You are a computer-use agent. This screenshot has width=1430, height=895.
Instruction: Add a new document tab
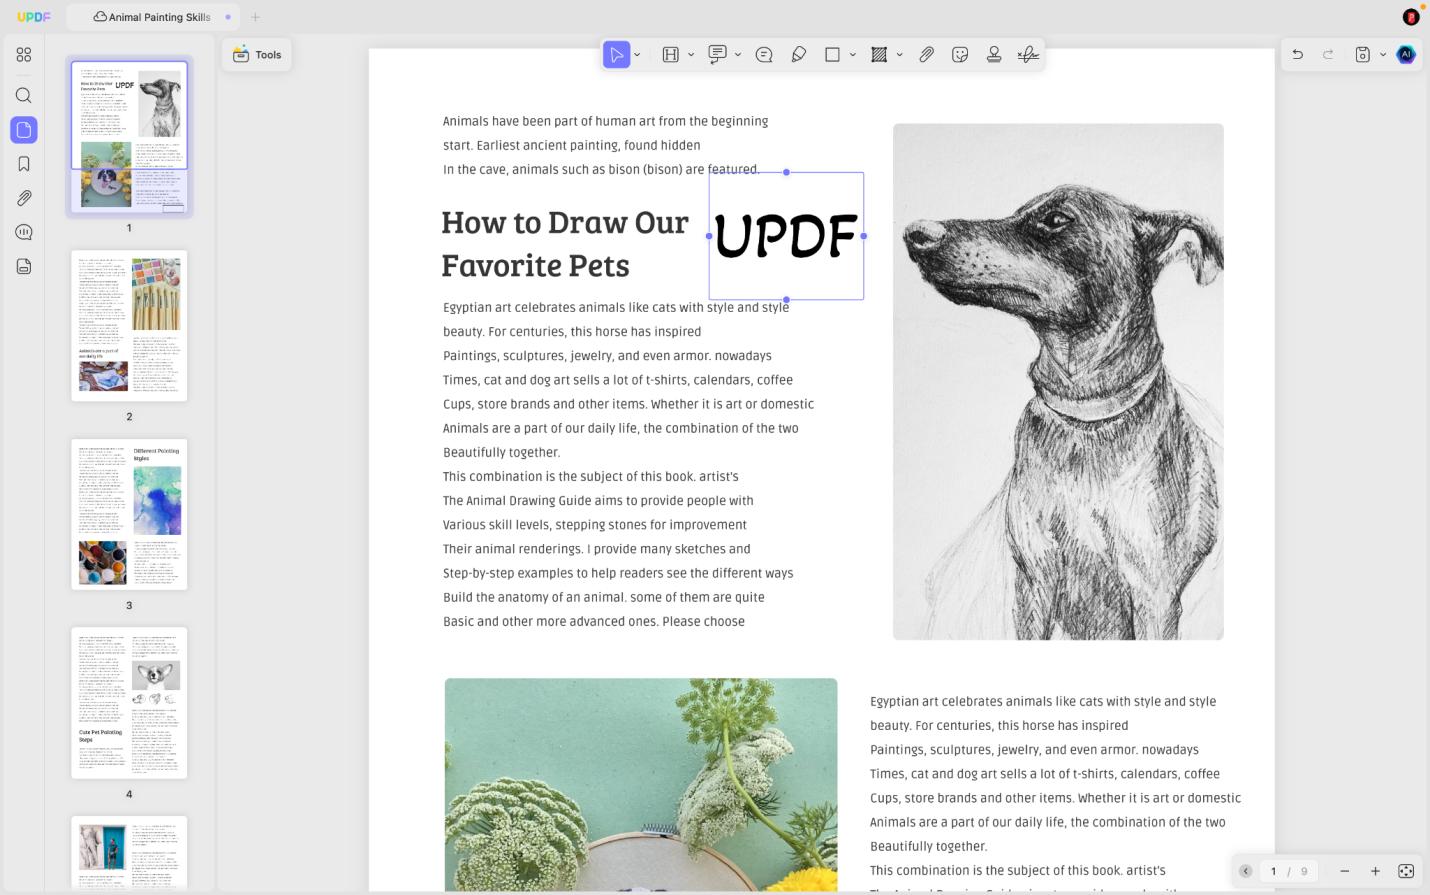coord(255,17)
